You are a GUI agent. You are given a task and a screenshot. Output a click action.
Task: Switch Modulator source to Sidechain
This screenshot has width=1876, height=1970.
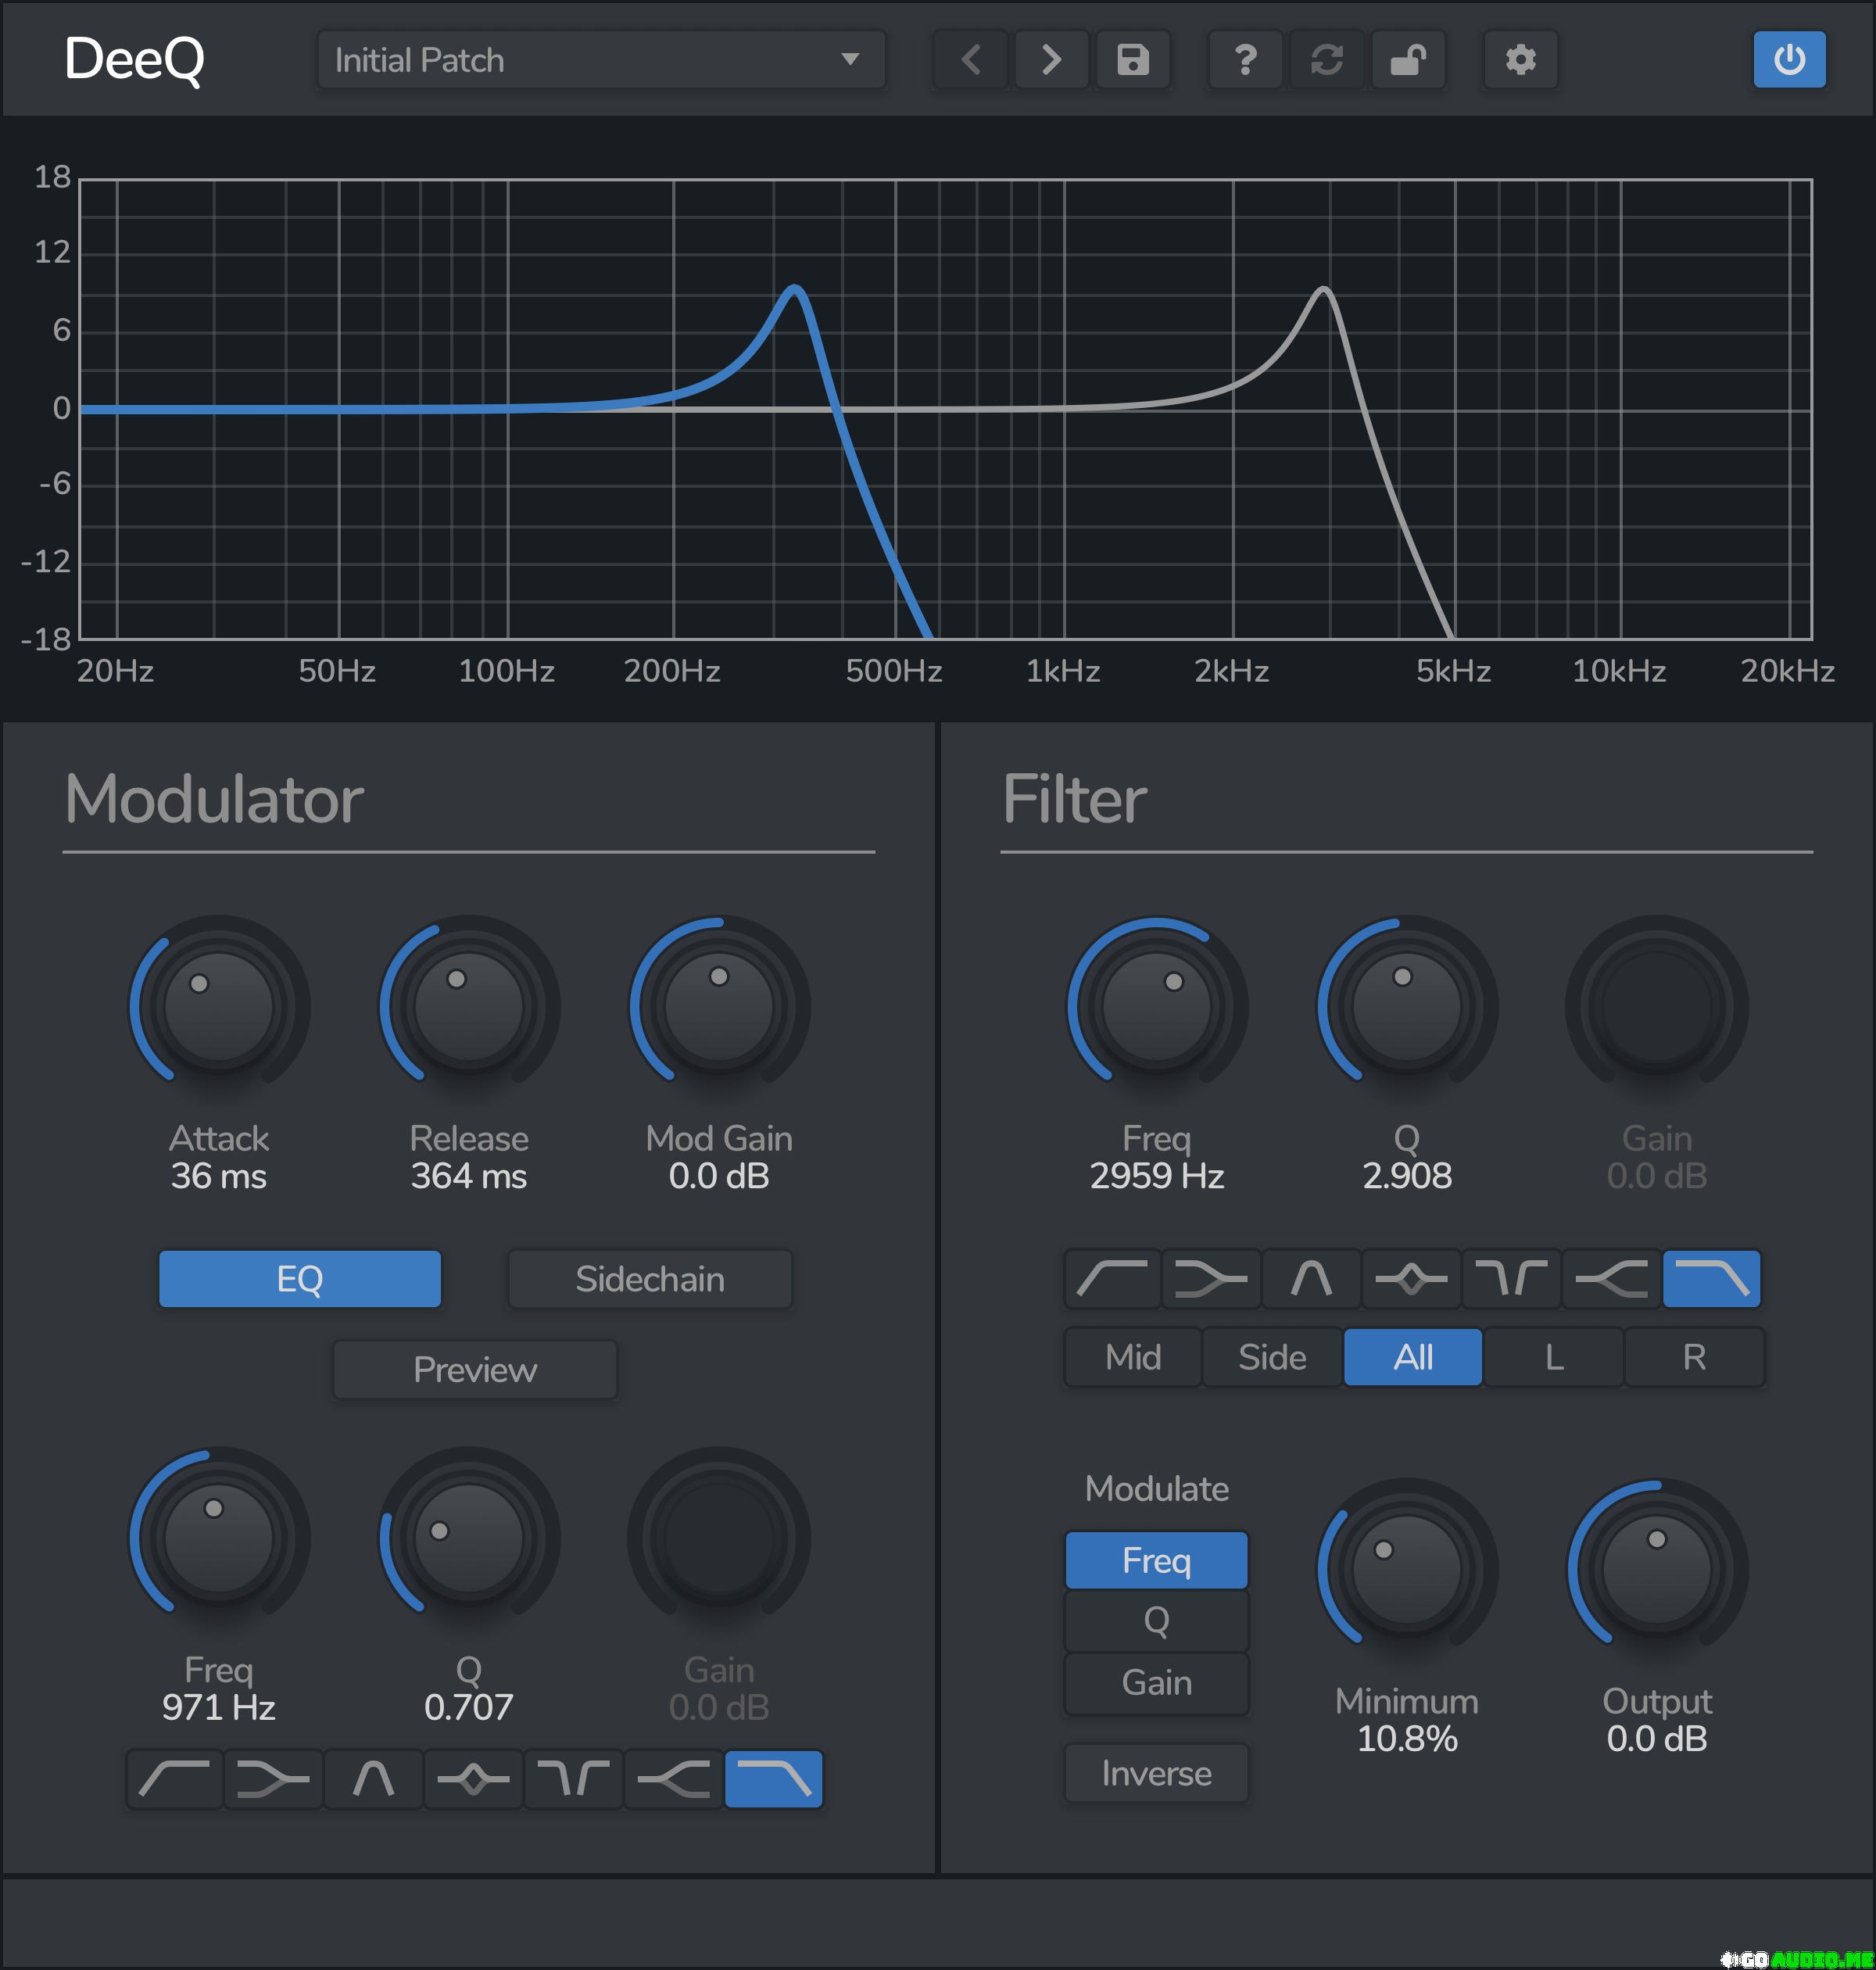tap(650, 1279)
